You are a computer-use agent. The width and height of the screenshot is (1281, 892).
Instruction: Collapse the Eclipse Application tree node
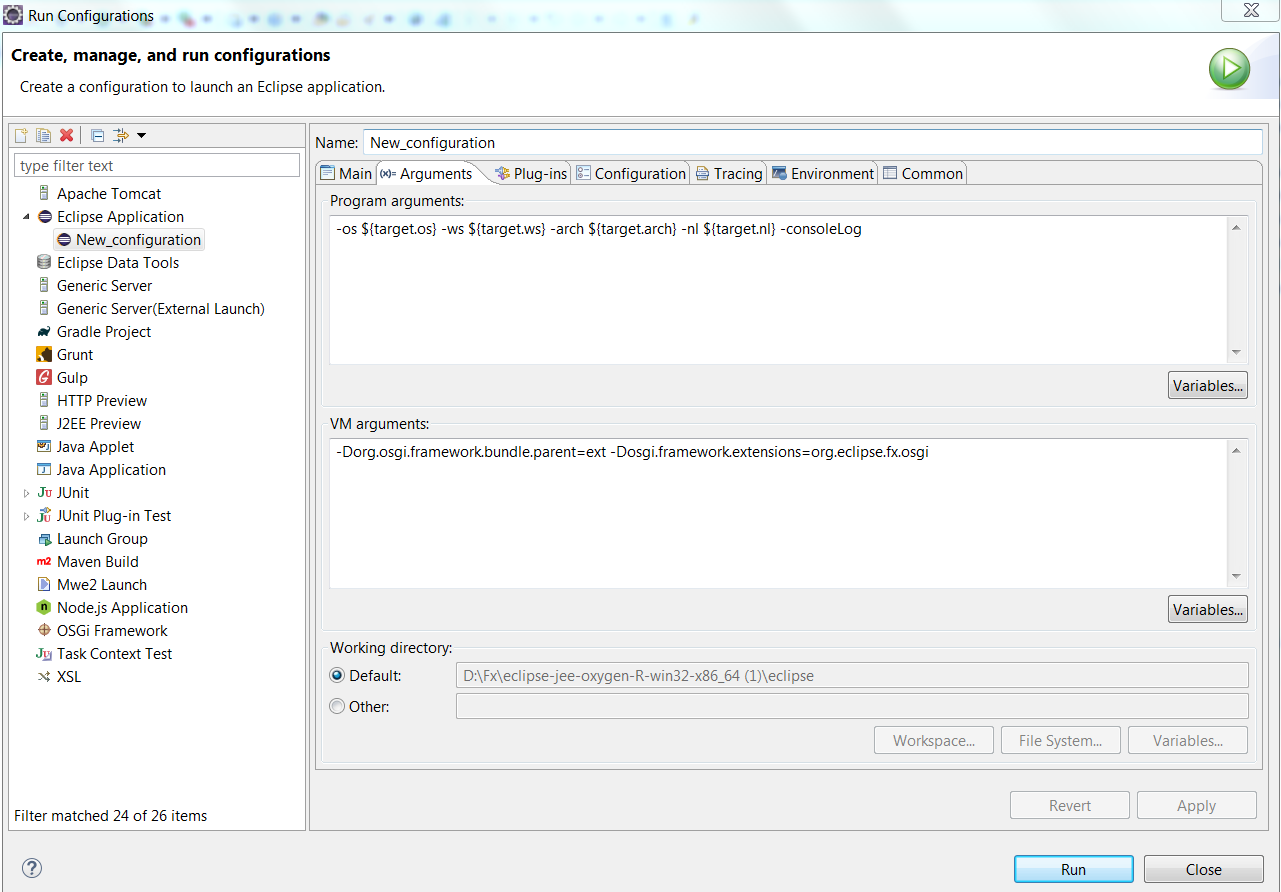[26, 217]
